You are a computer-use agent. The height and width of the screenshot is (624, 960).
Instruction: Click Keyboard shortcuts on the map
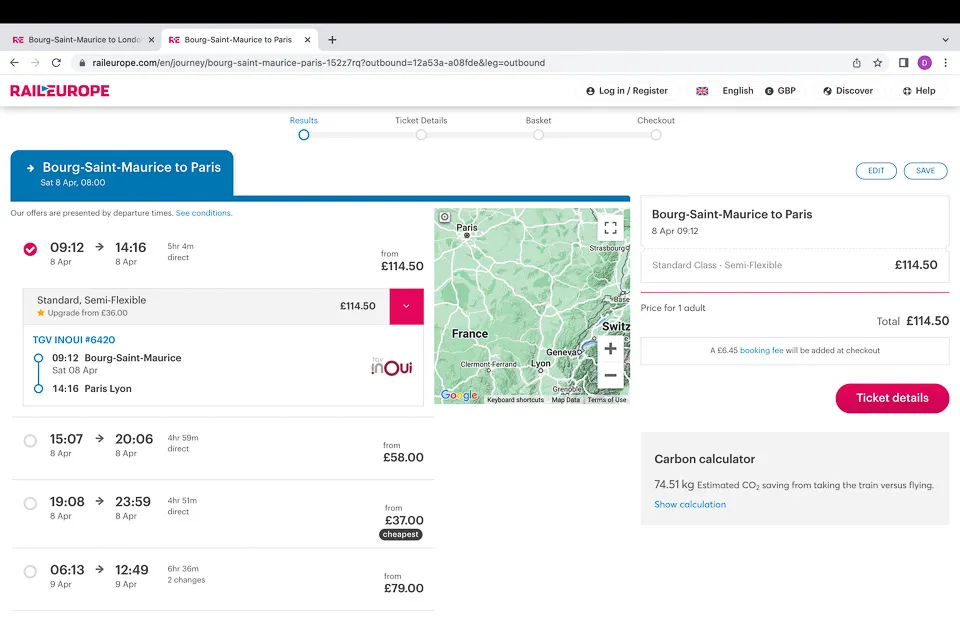pos(516,400)
